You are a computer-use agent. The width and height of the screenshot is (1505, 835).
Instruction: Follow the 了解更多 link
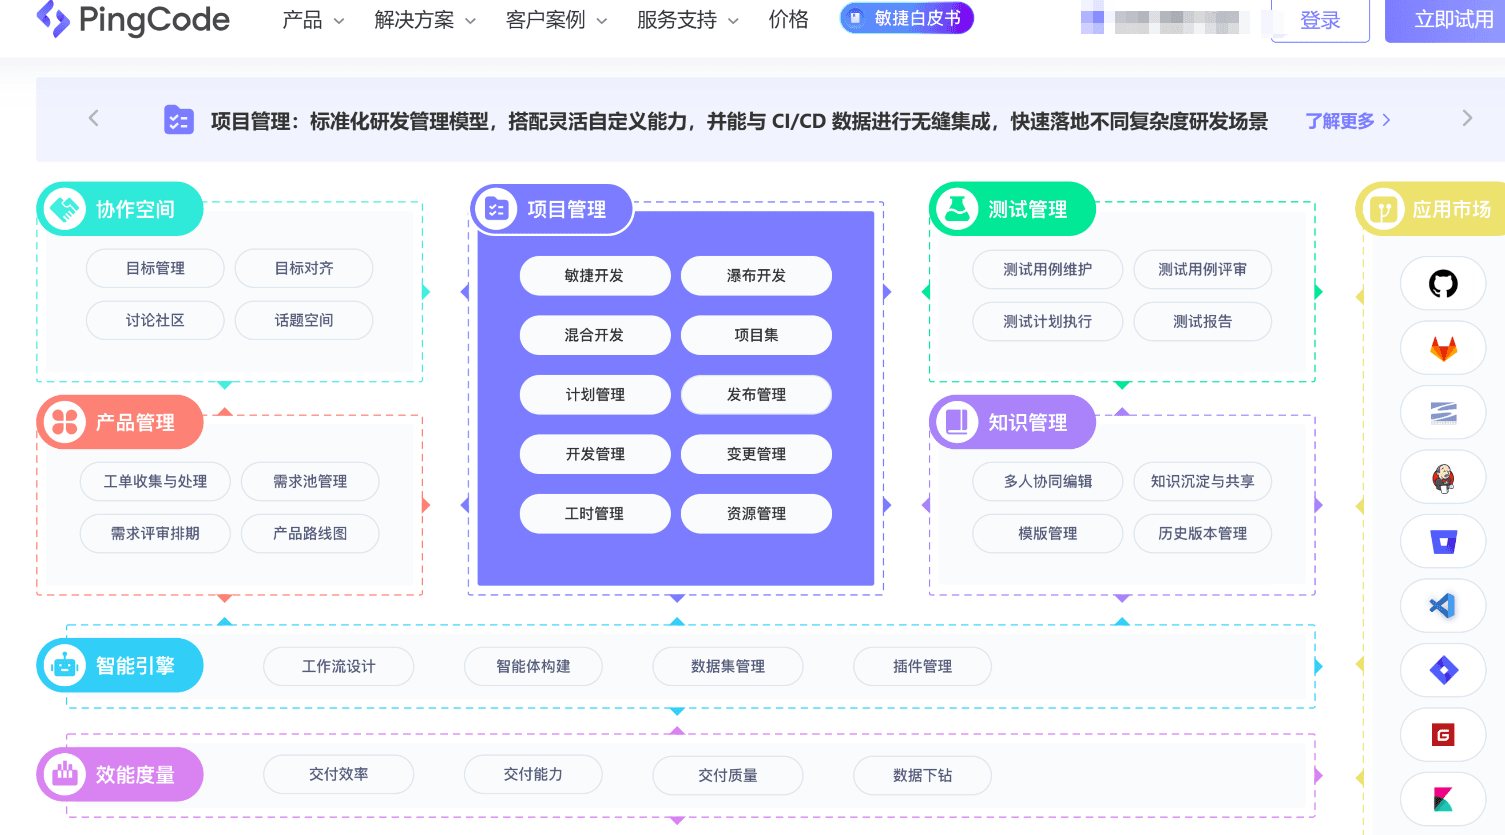[x=1348, y=121]
